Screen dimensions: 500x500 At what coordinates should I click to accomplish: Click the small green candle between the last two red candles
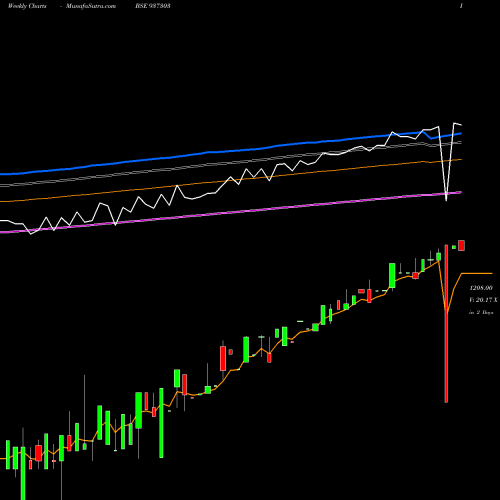click(x=454, y=247)
